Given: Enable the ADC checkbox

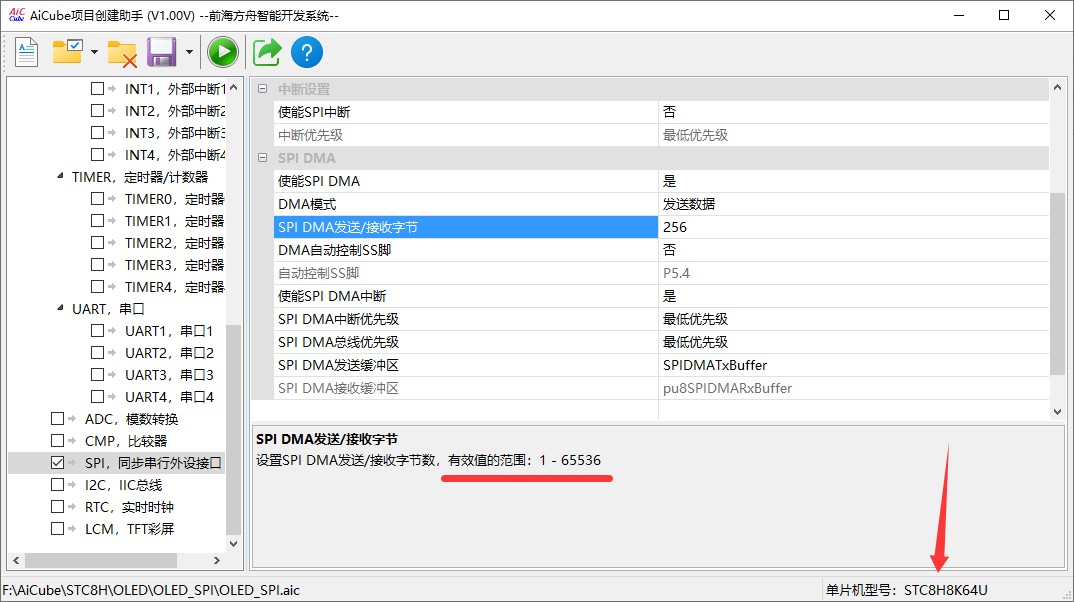Looking at the screenshot, I should pyautogui.click(x=58, y=418).
